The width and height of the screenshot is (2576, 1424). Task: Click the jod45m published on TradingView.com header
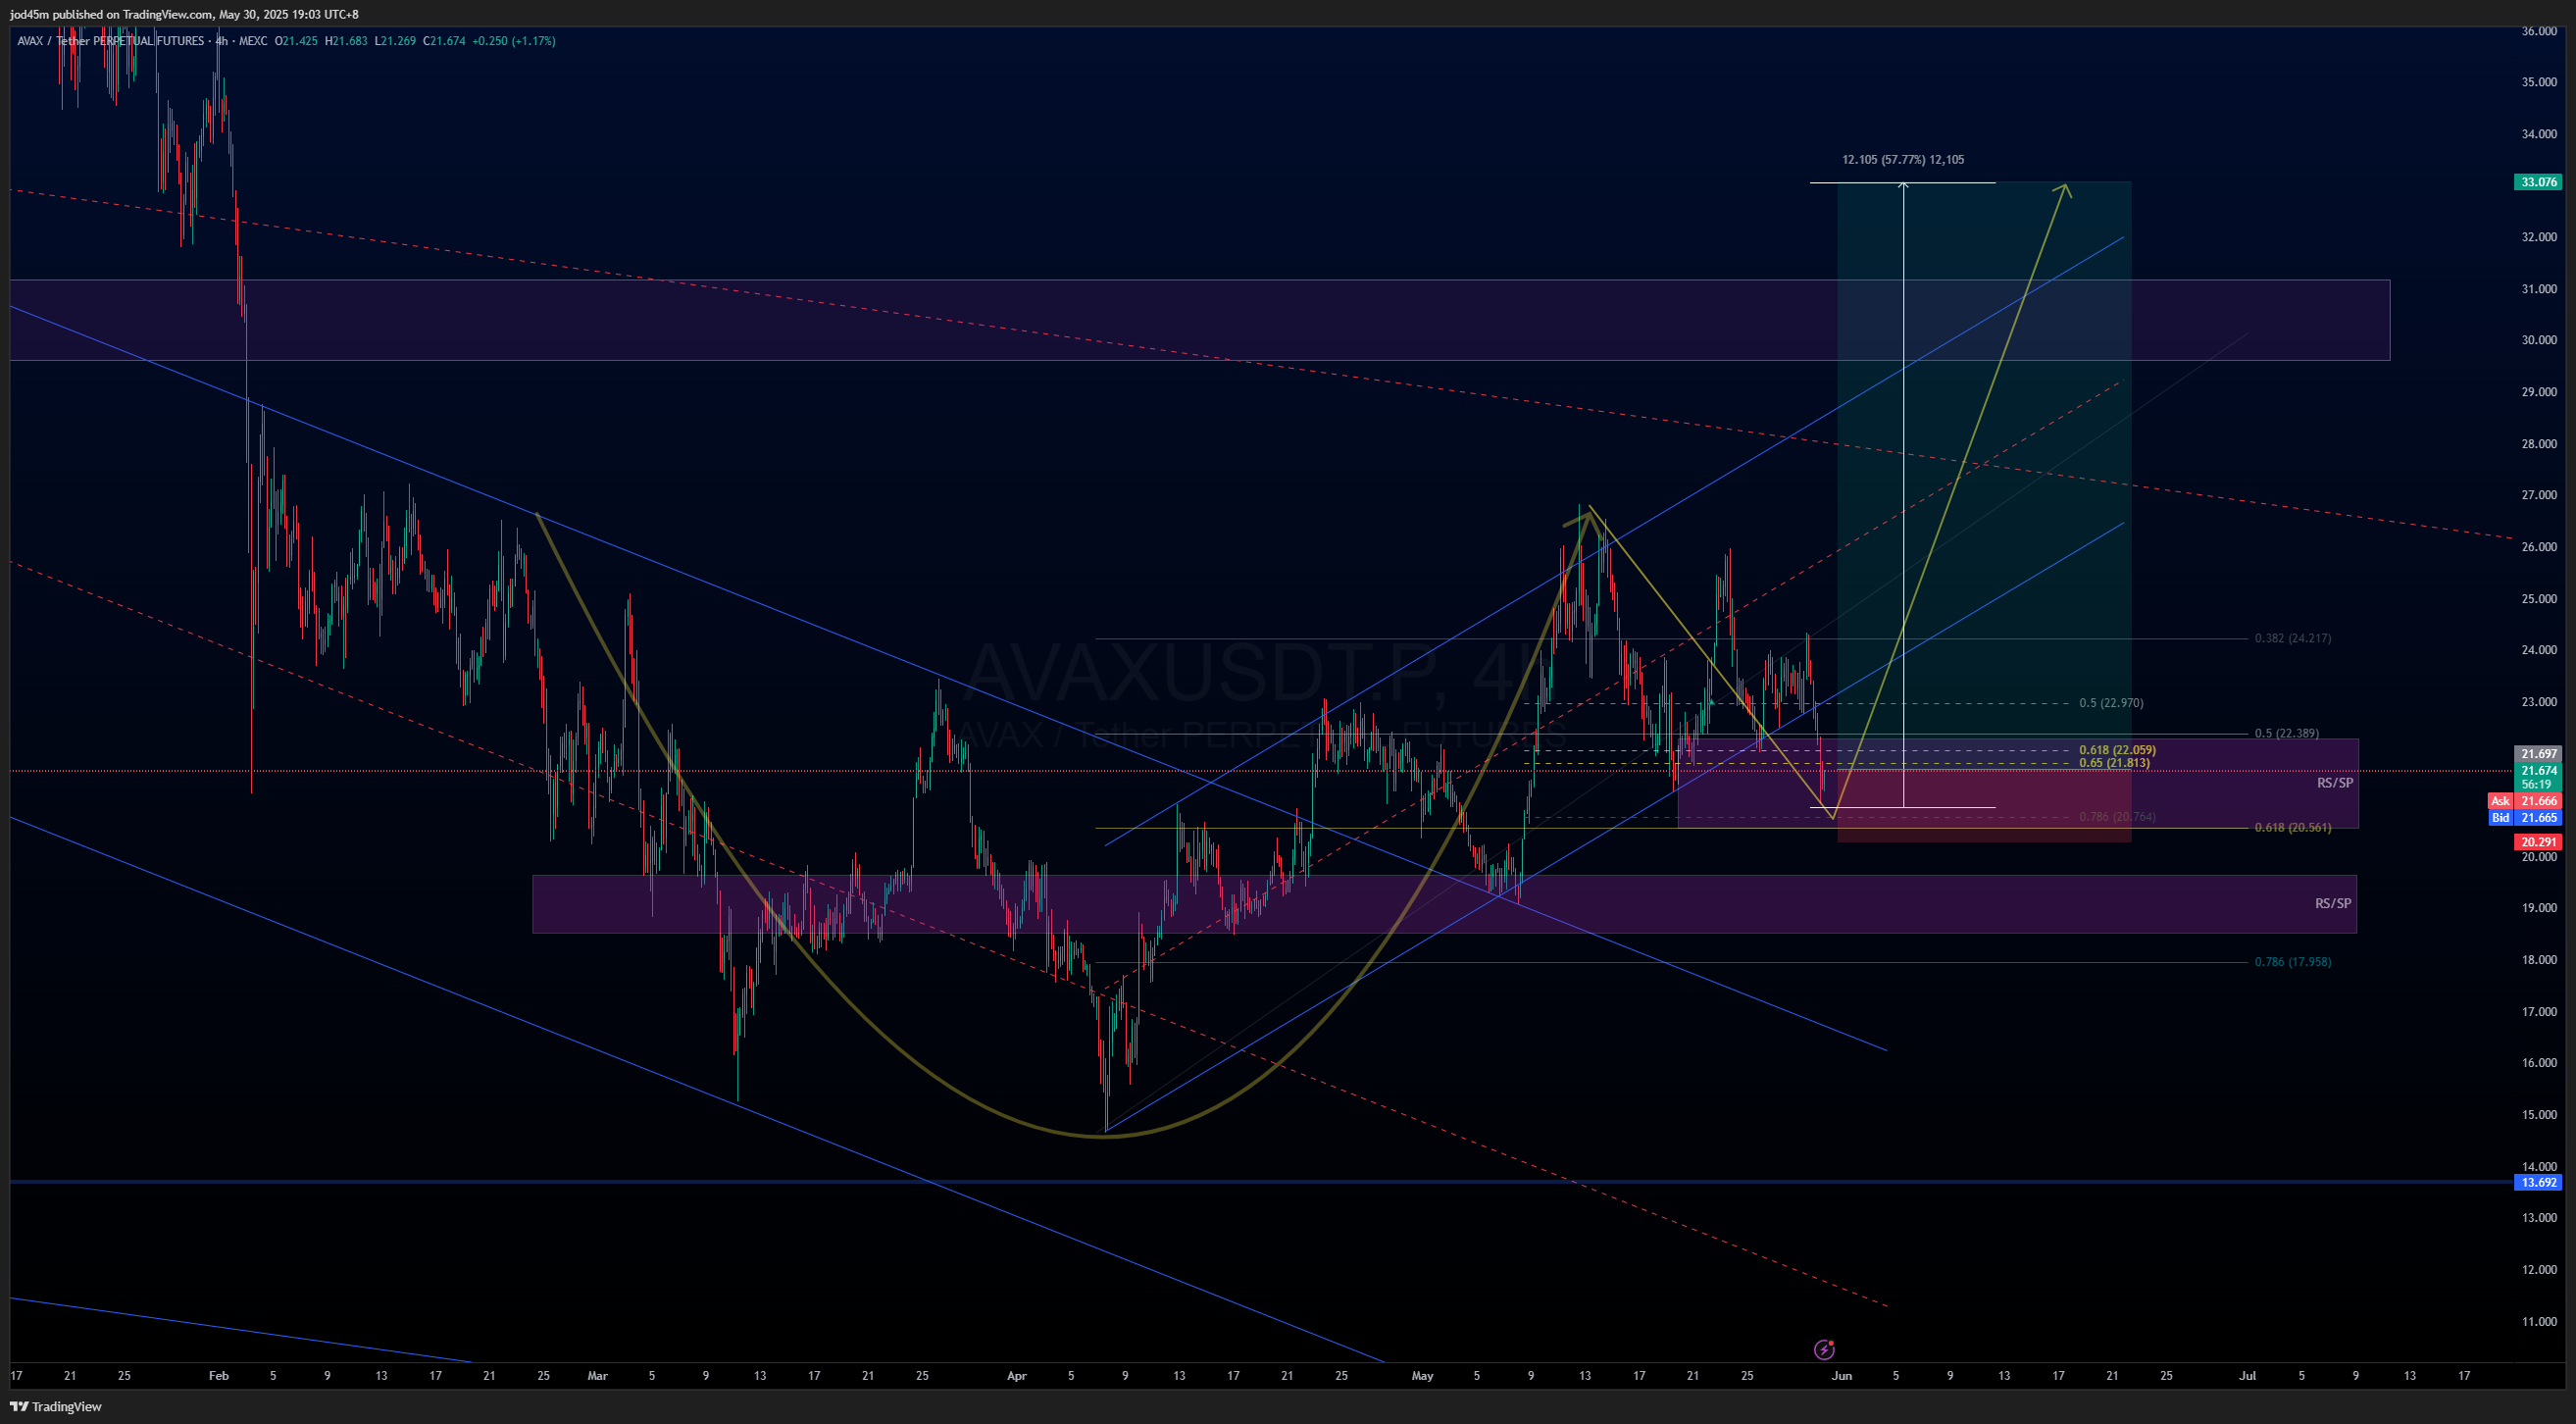(x=184, y=14)
